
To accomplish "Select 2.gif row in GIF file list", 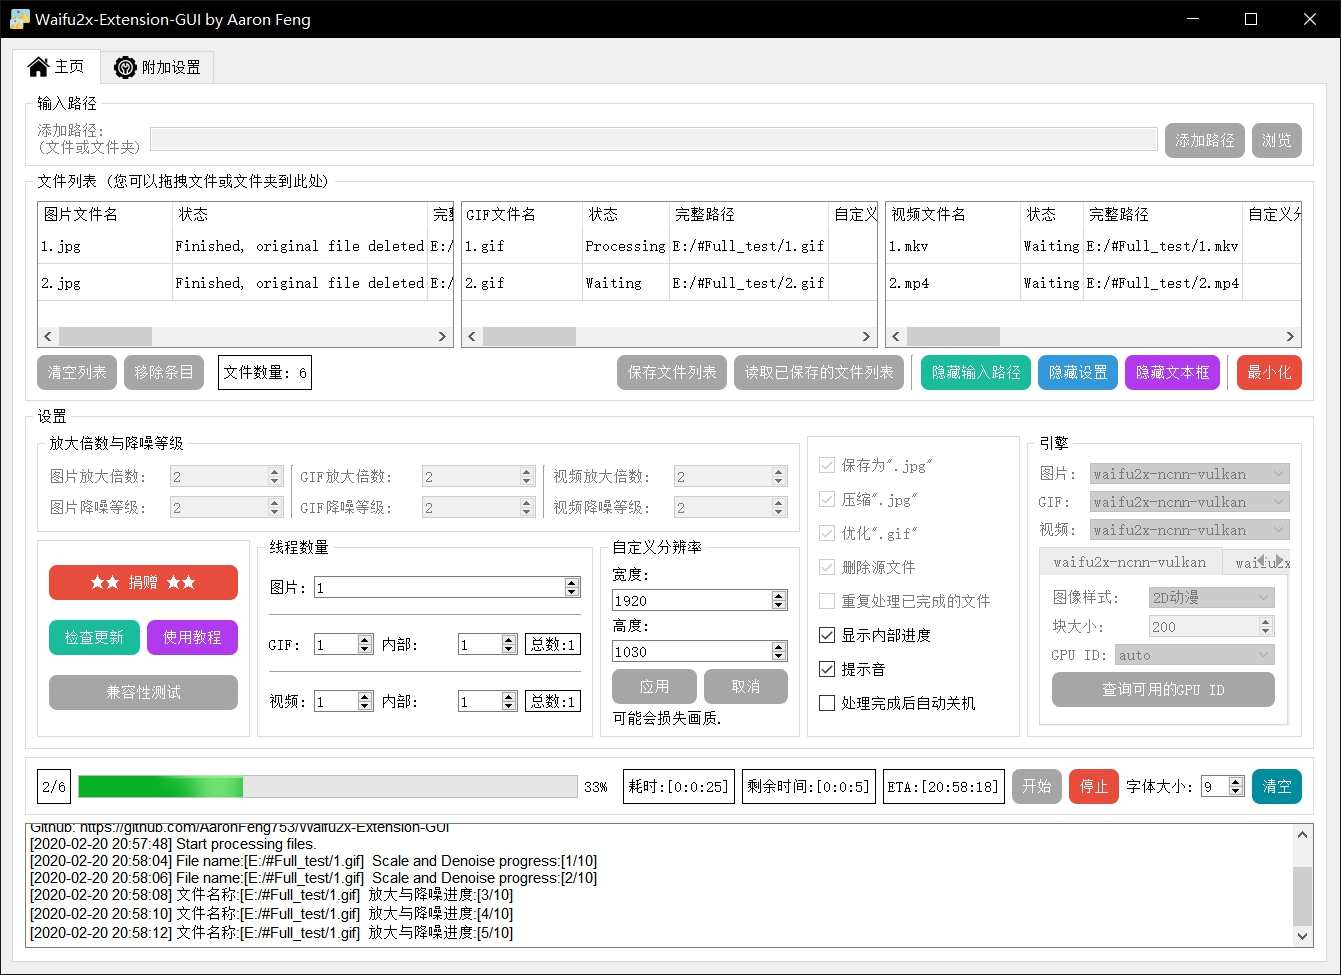I will click(x=669, y=283).
